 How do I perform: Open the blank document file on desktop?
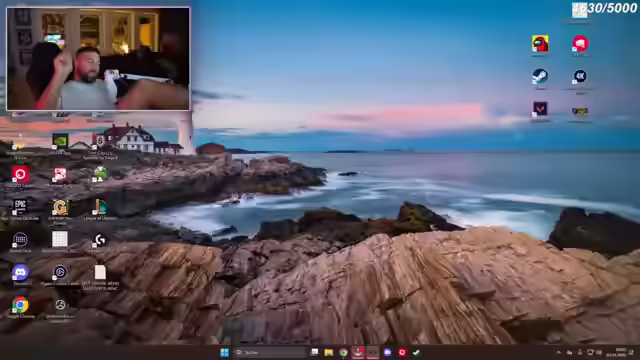(100, 272)
